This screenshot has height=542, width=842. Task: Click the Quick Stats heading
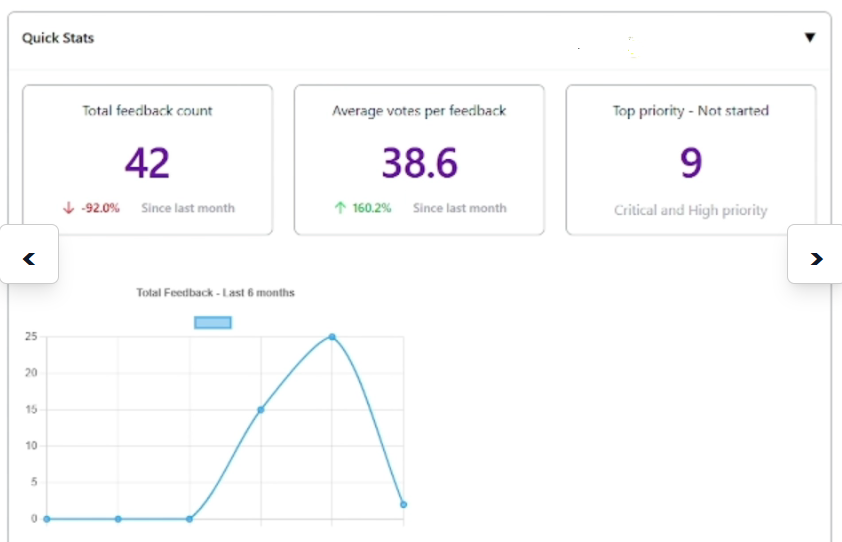(x=58, y=38)
